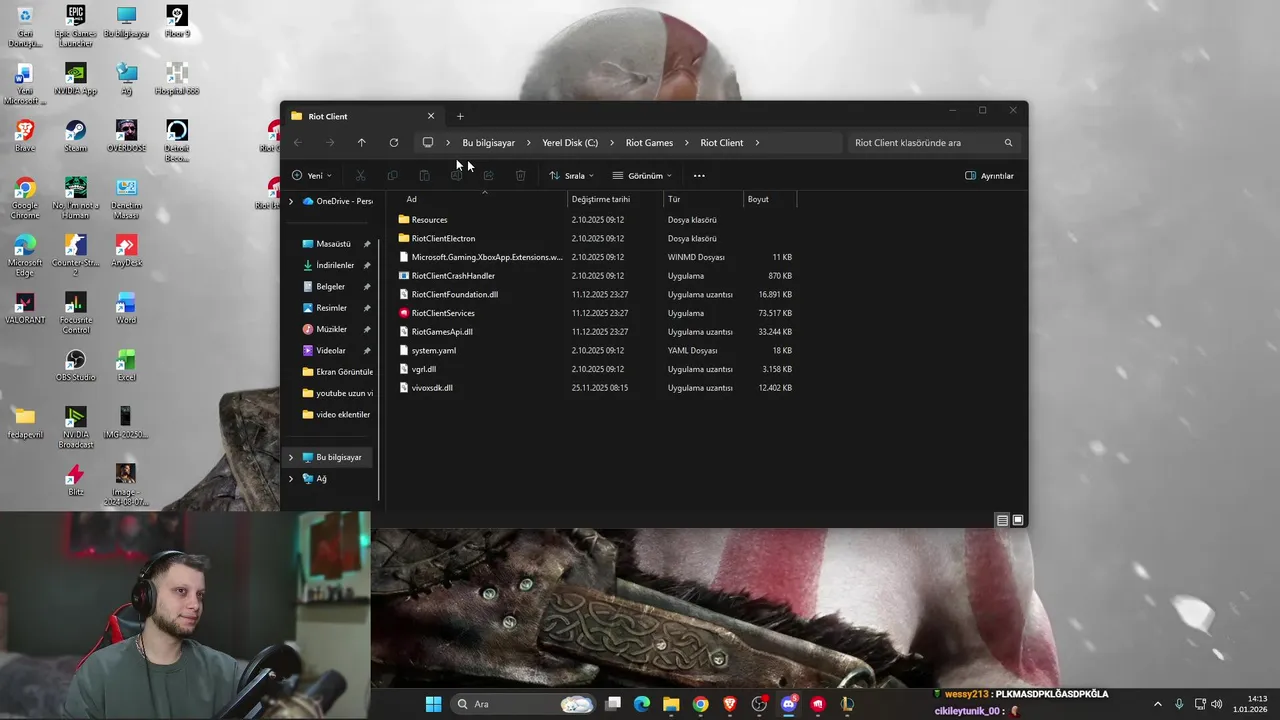
Task: Select system.yaml file
Action: pos(433,350)
